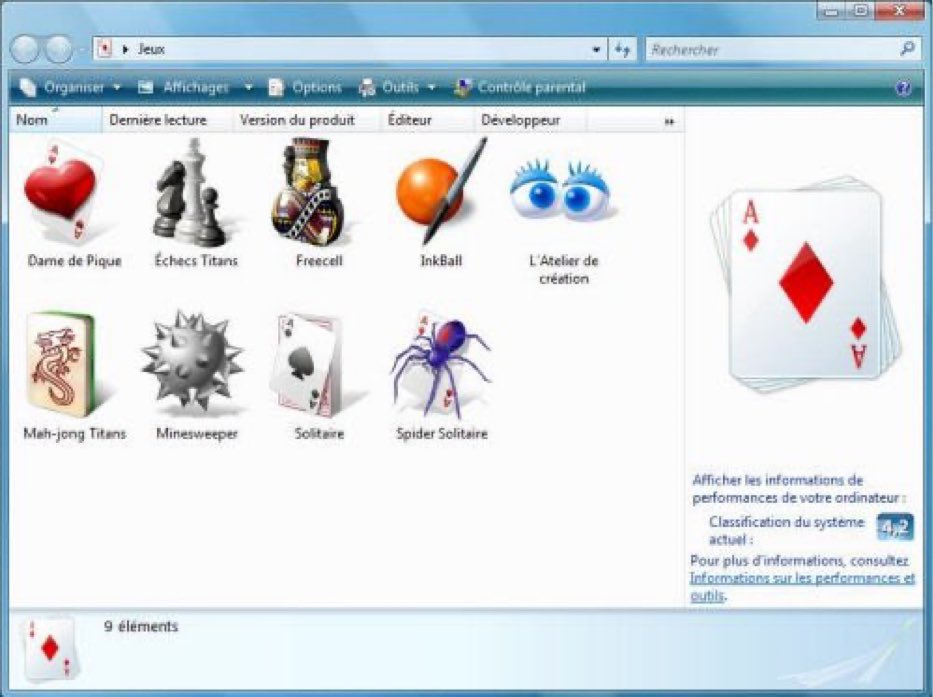Expand the Organiser dropdown arrow
The image size is (933, 697).
[117, 87]
